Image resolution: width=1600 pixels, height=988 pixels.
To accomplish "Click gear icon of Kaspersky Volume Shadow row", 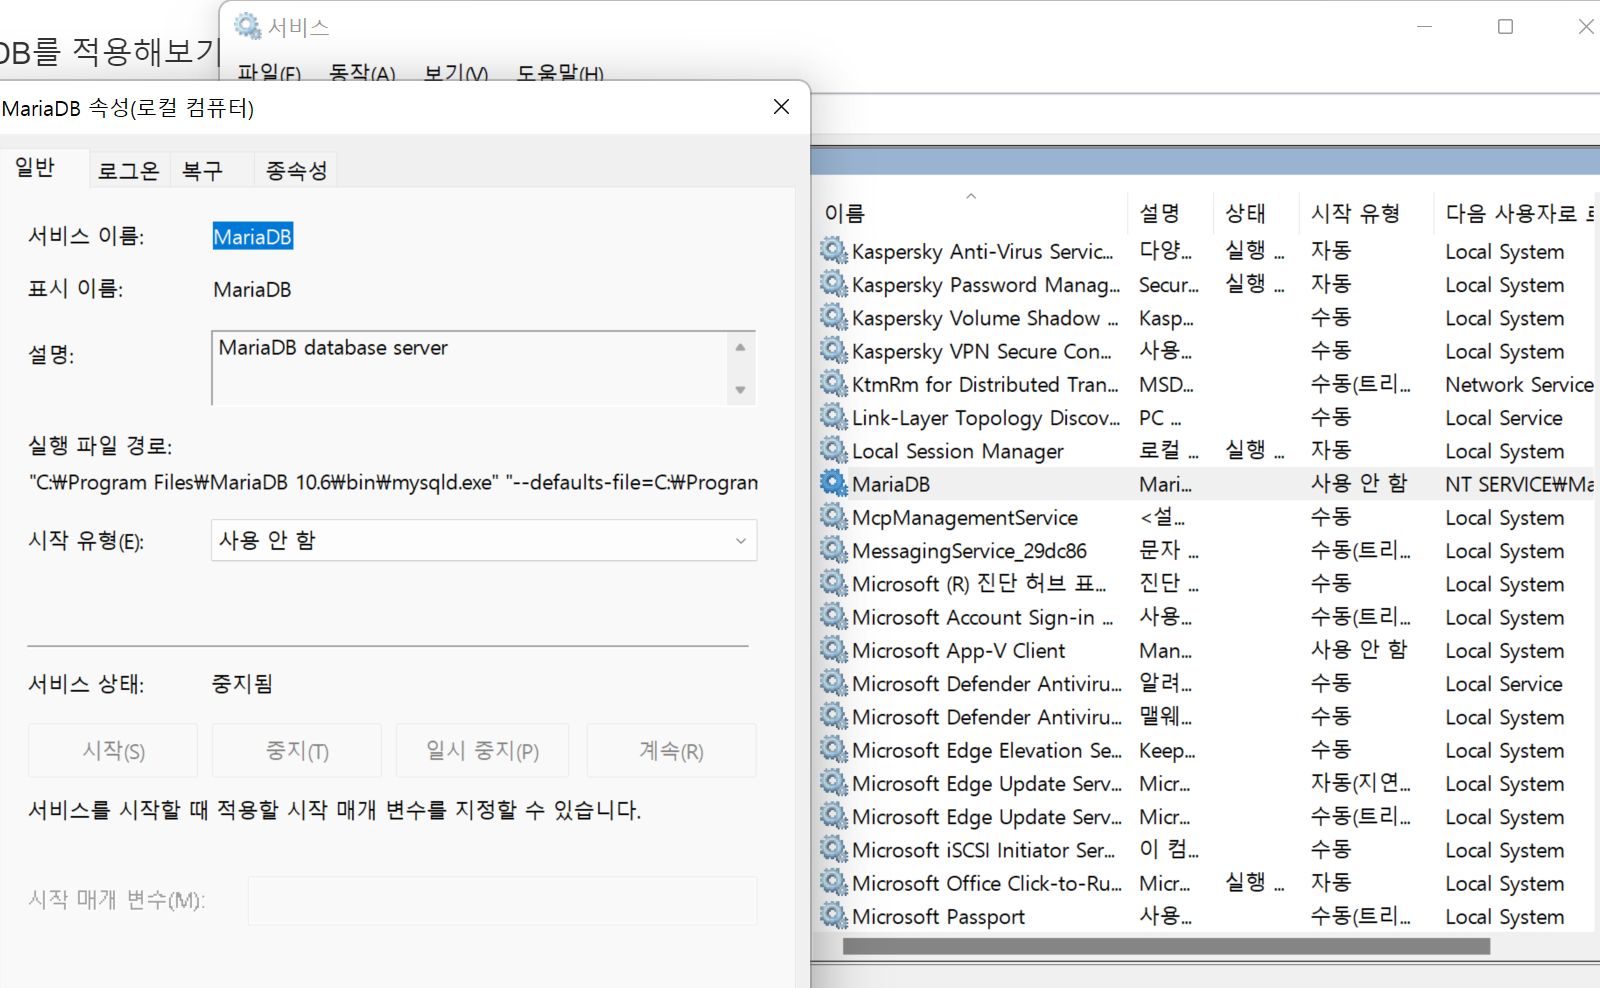I will tap(834, 317).
